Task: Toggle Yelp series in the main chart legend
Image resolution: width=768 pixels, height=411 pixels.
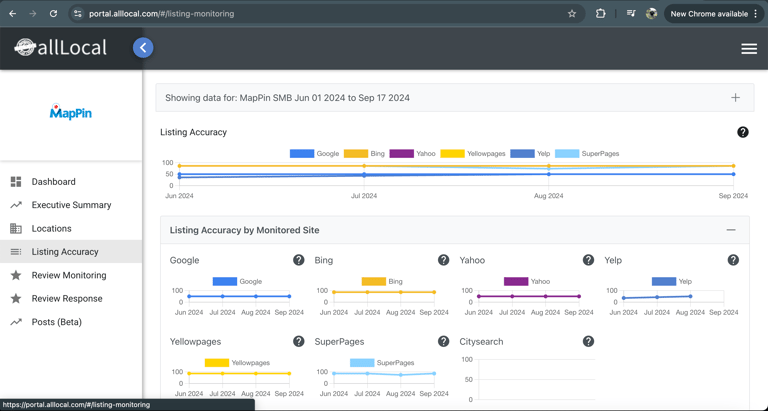Action: tap(530, 153)
